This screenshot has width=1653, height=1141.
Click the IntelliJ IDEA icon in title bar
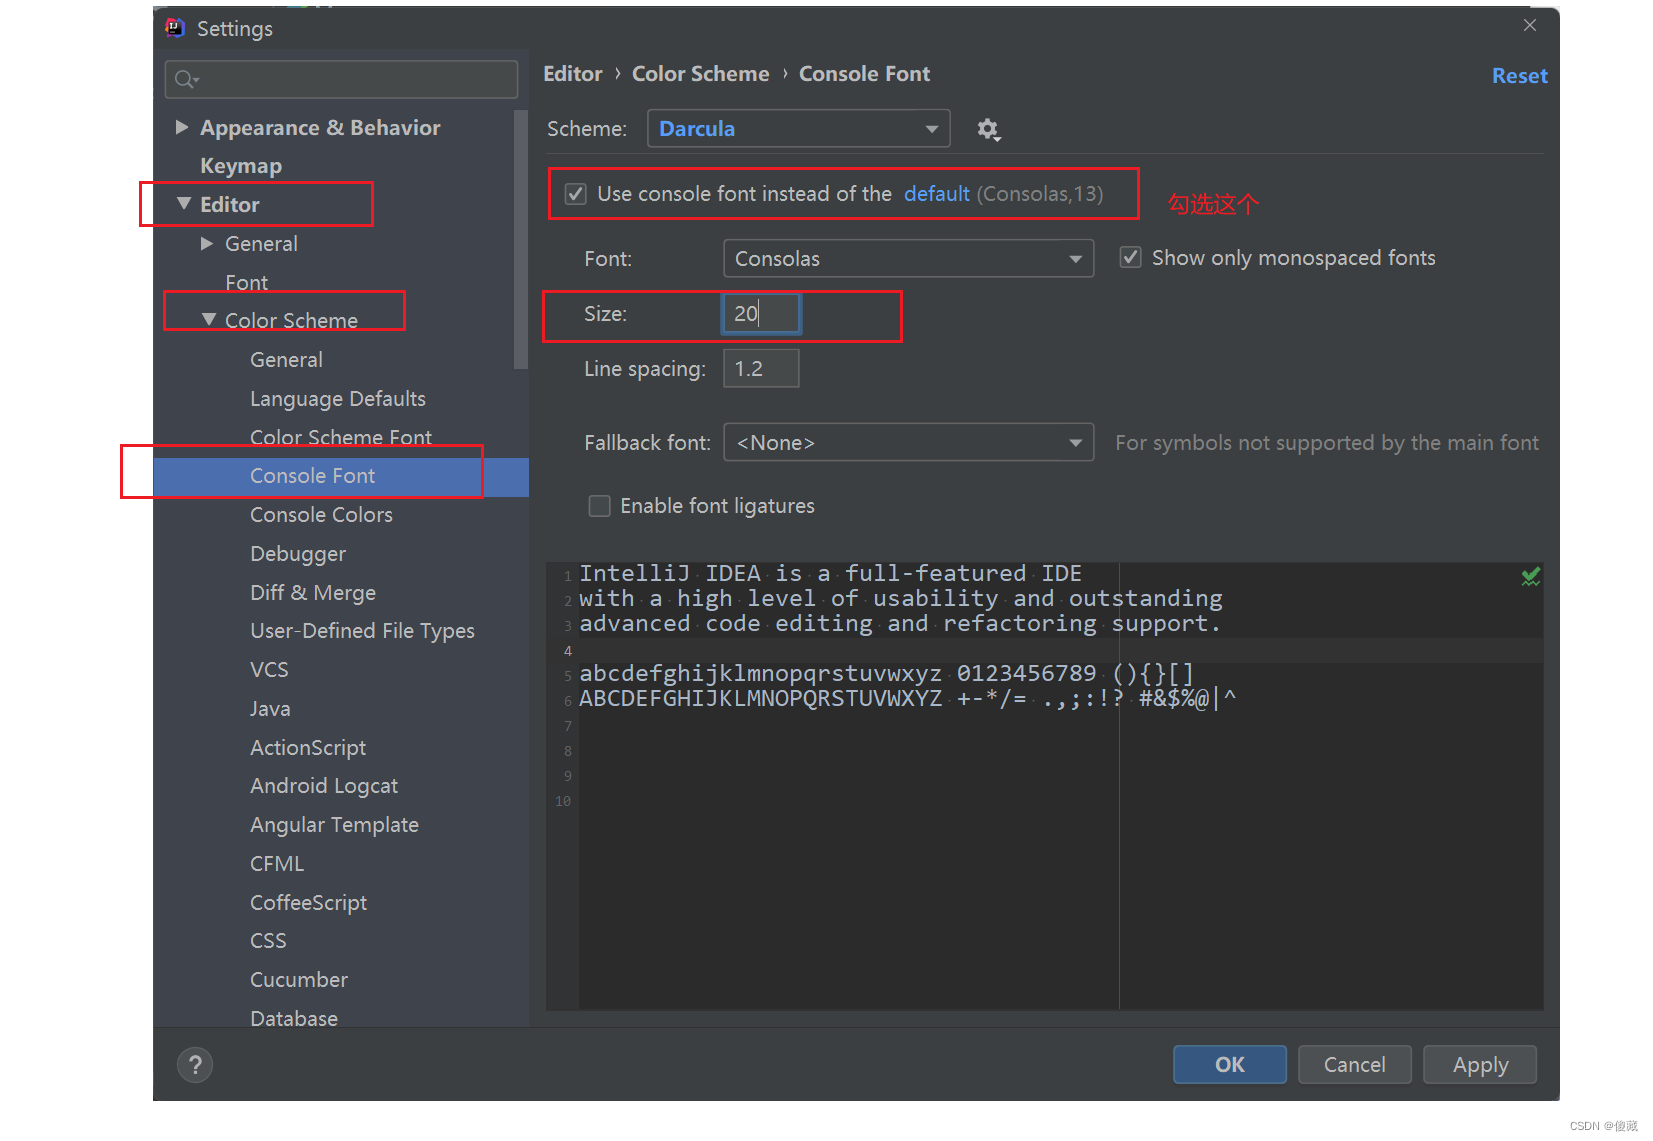[175, 28]
